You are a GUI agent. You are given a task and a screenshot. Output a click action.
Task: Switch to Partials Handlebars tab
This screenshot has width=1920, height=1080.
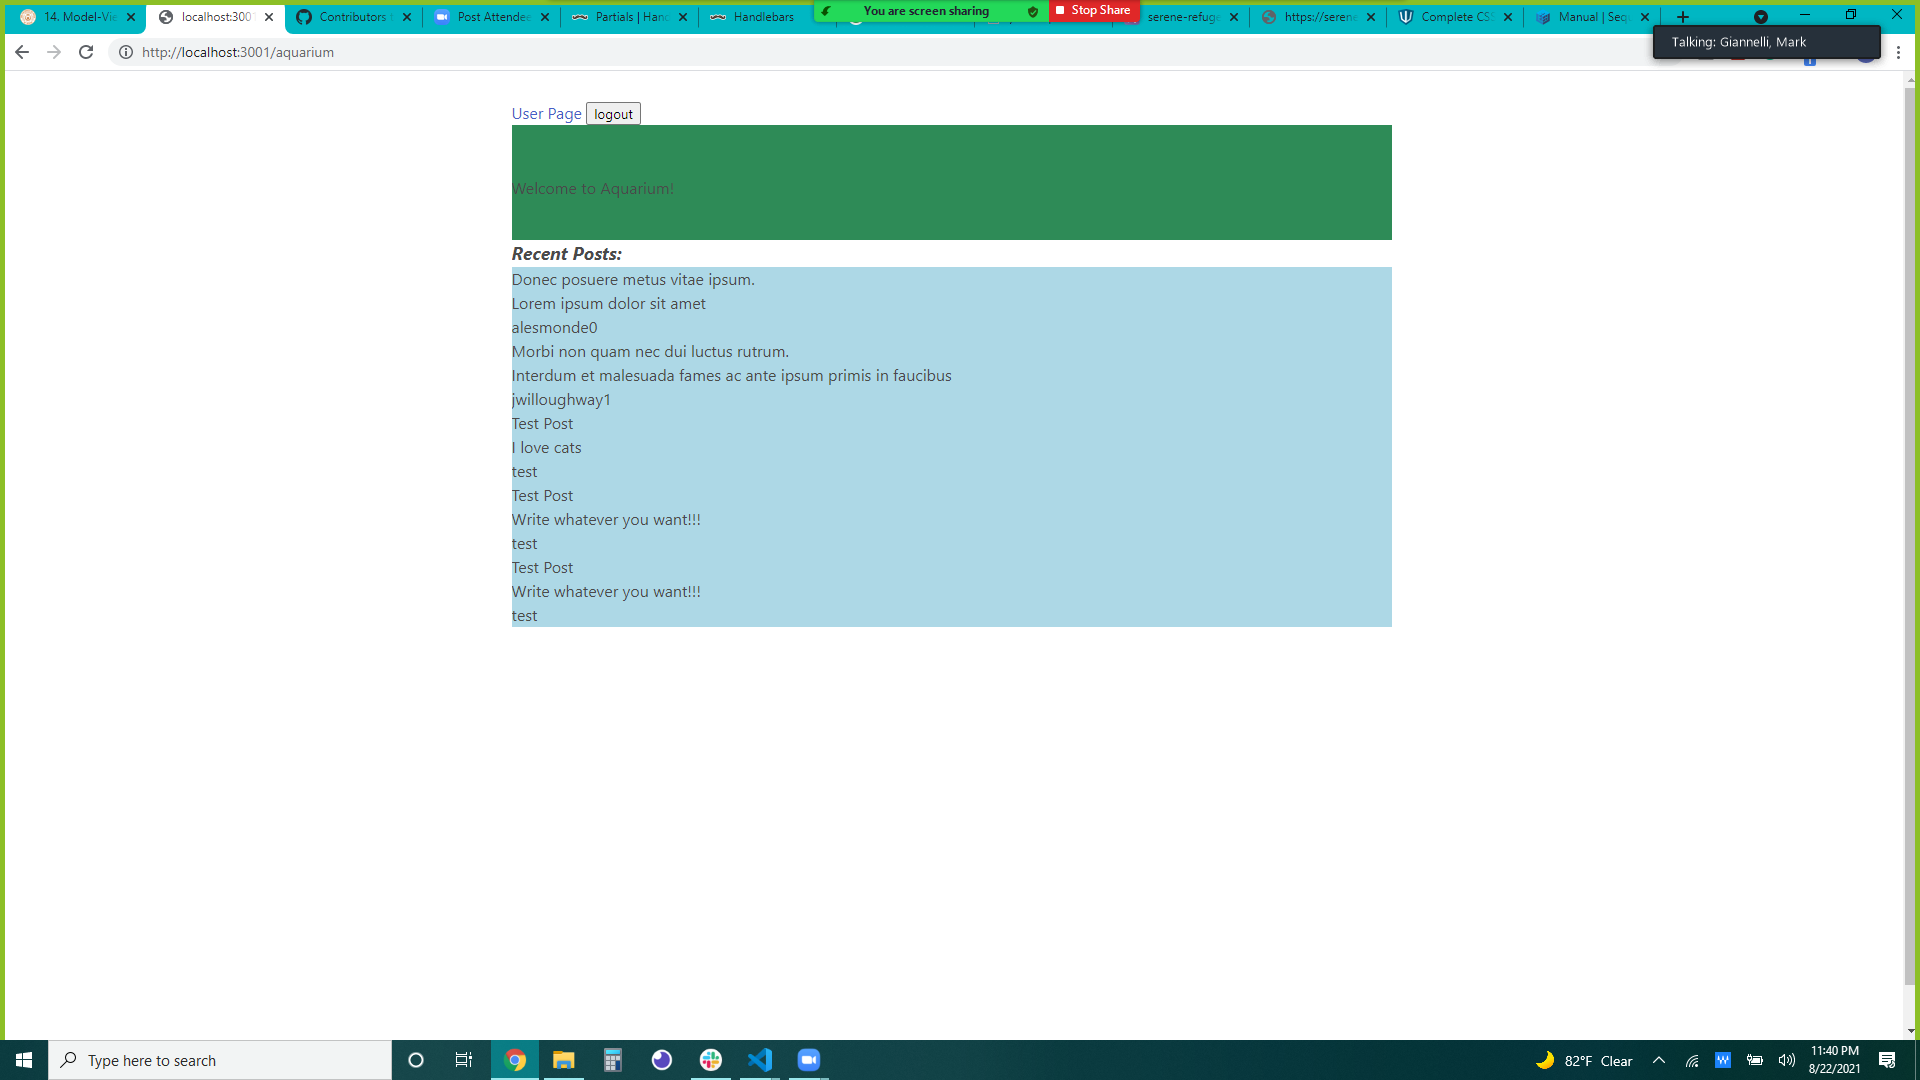pyautogui.click(x=630, y=17)
